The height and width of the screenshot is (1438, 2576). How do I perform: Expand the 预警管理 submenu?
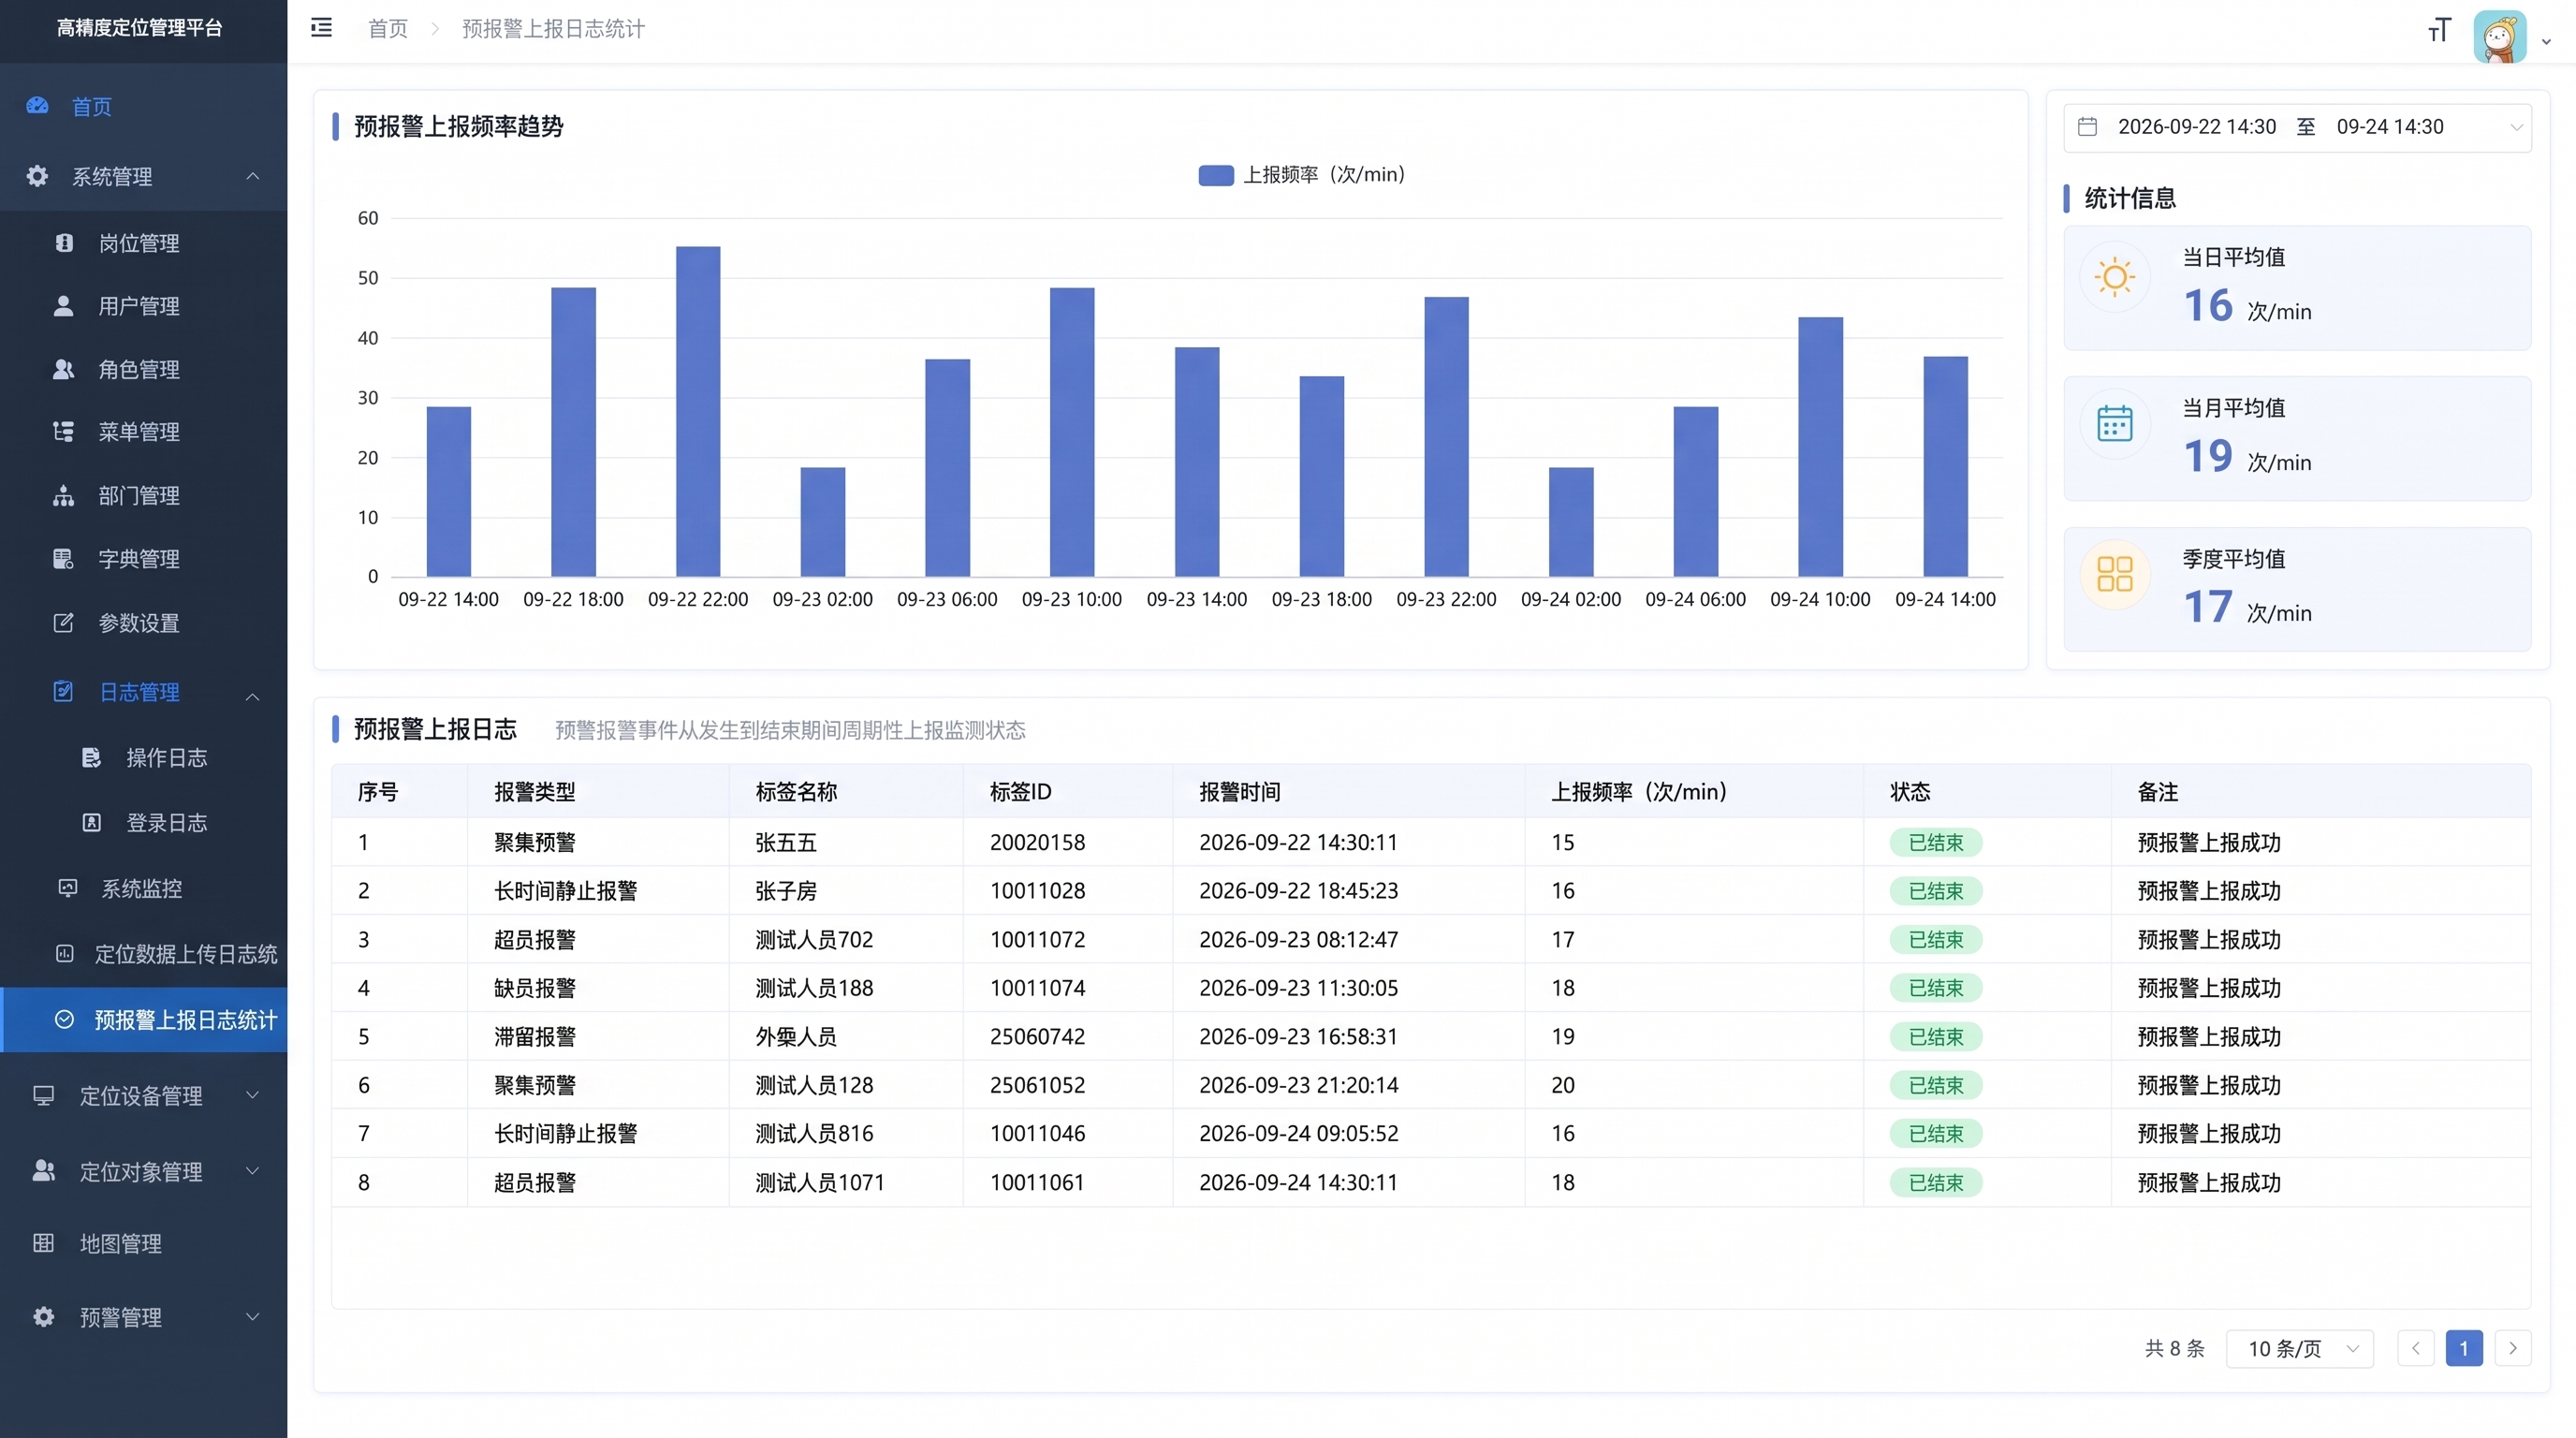coord(253,1316)
